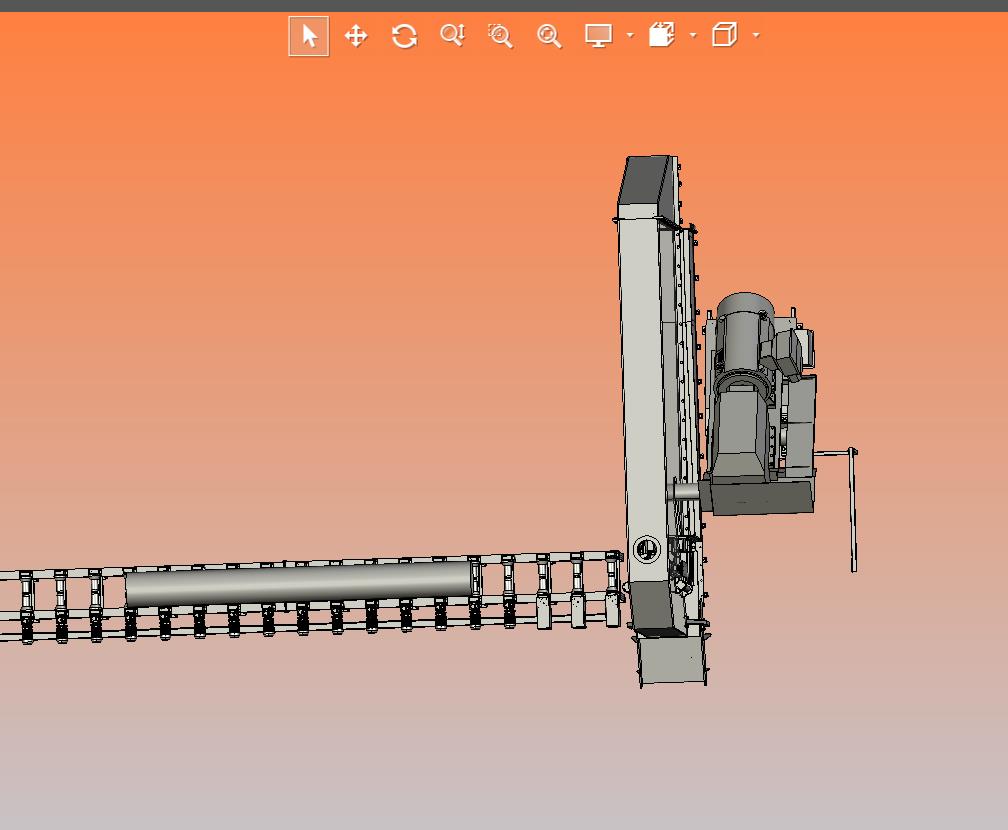Select the motor on the vertical assembly
Viewport: 1008px width, 830px height.
(x=744, y=344)
